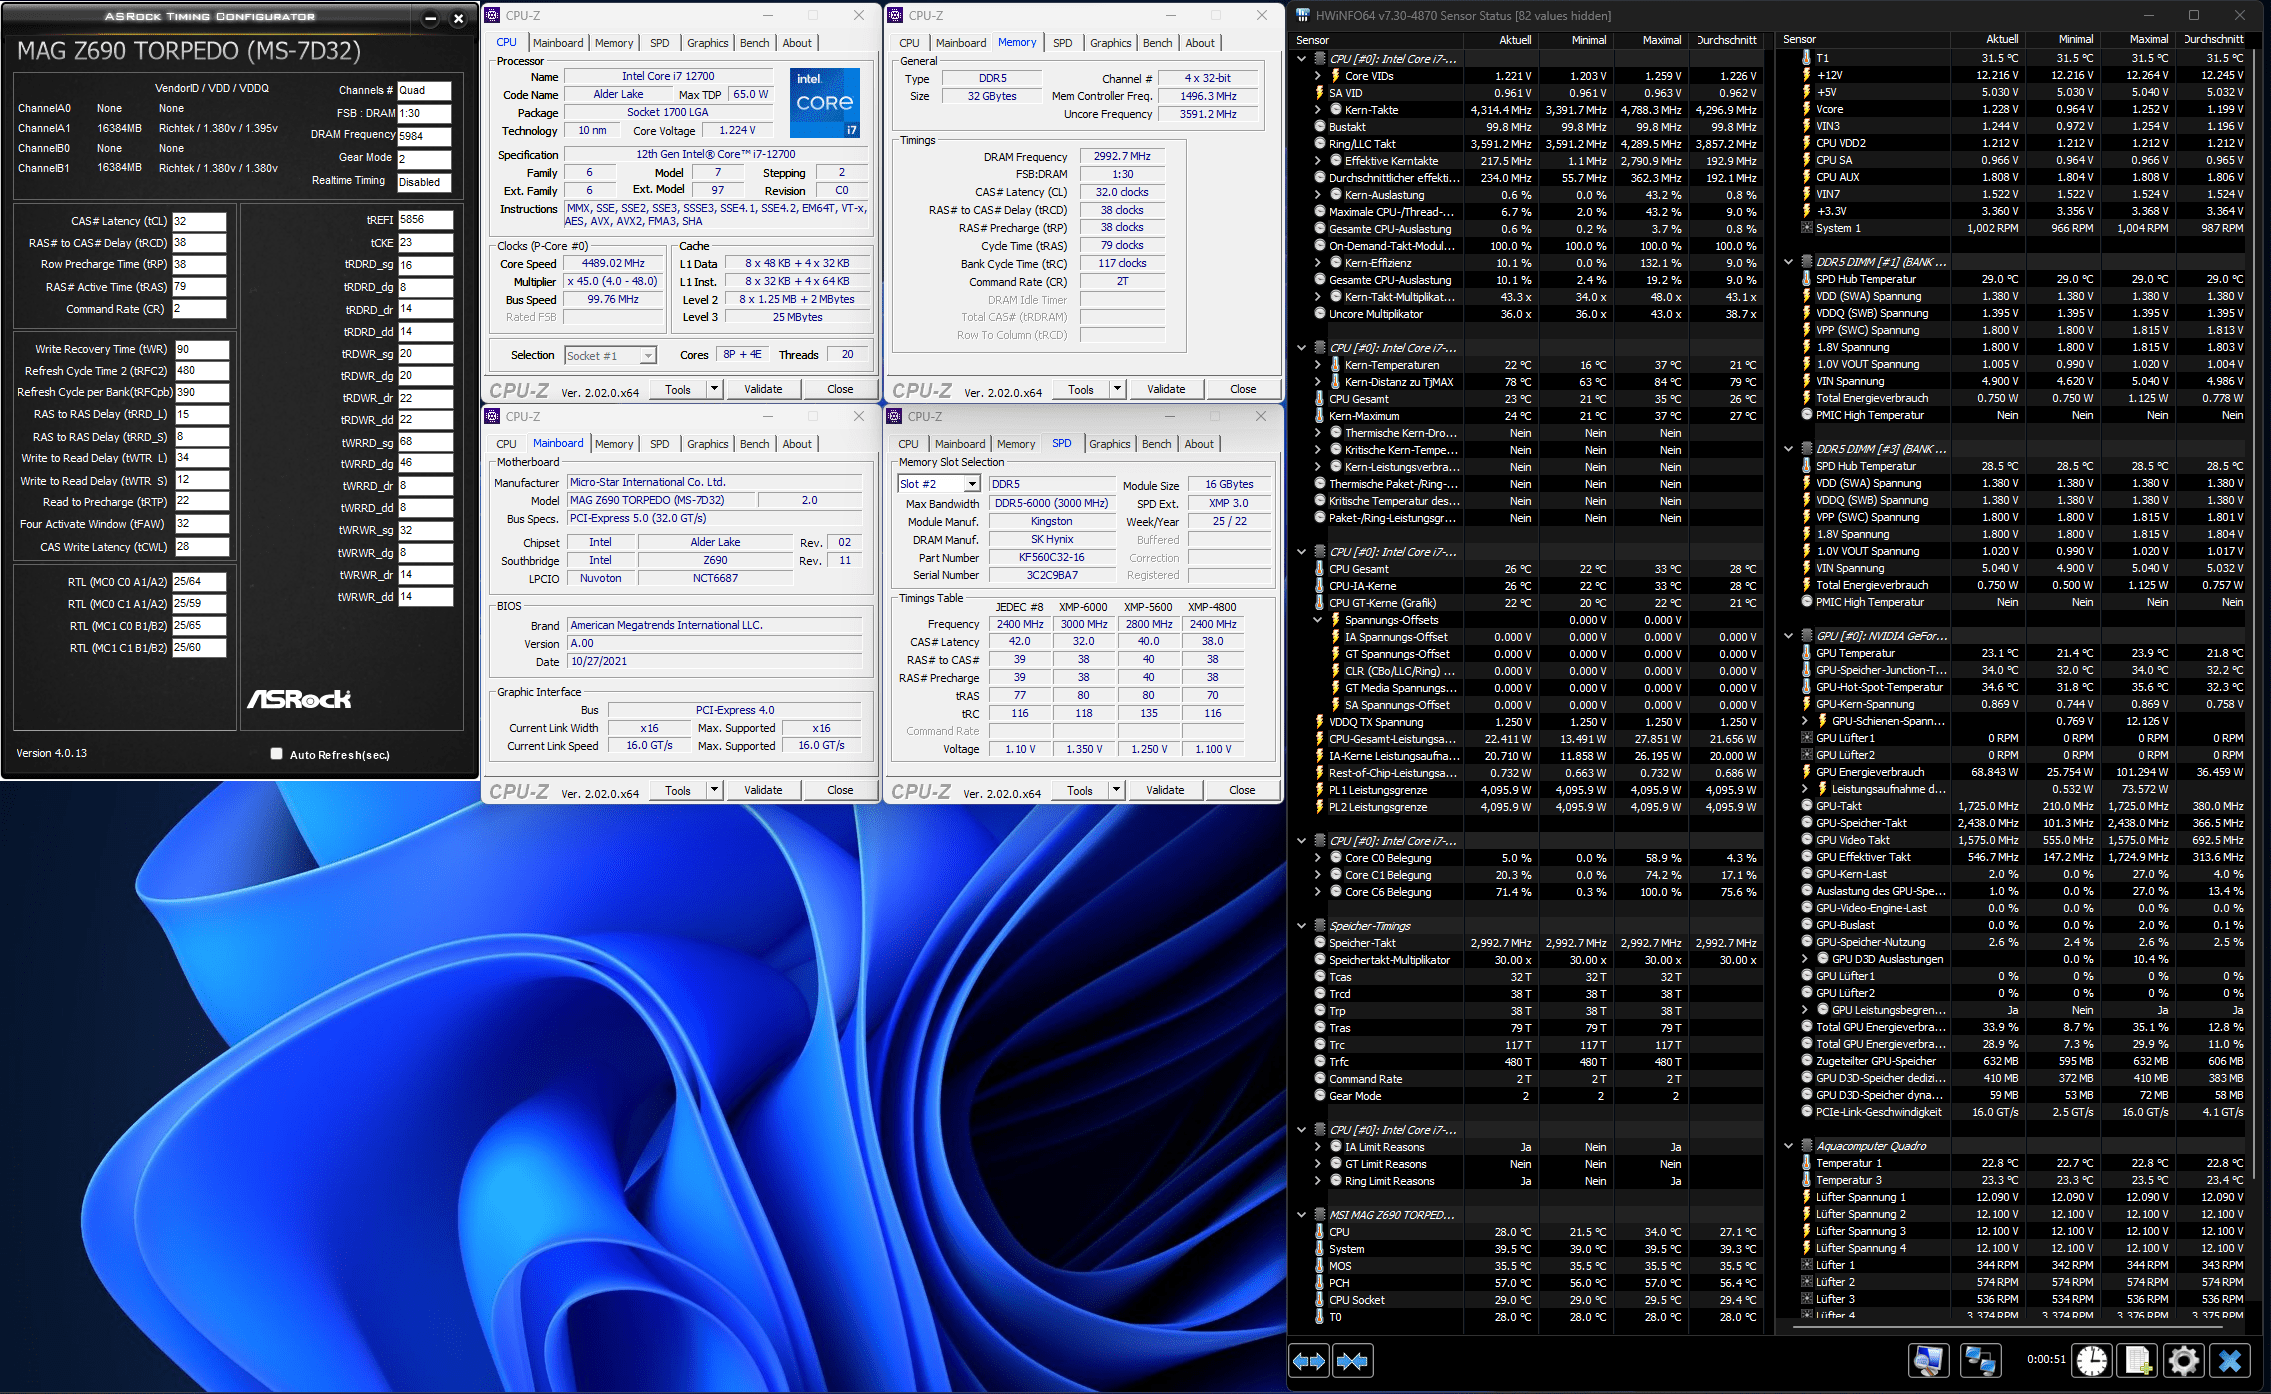Collapse the GPU NVIDIA GeForce sensor group
The height and width of the screenshot is (1394, 2271).
[1789, 636]
